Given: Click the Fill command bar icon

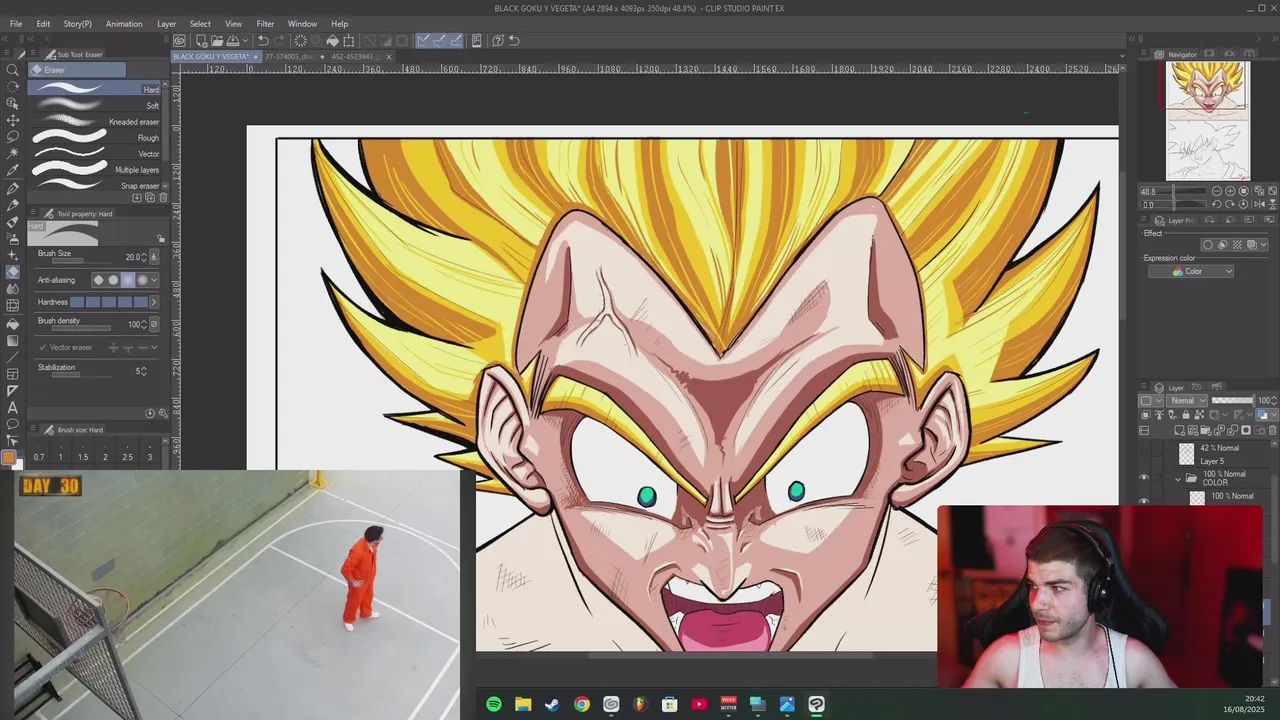Looking at the screenshot, I should tap(333, 41).
